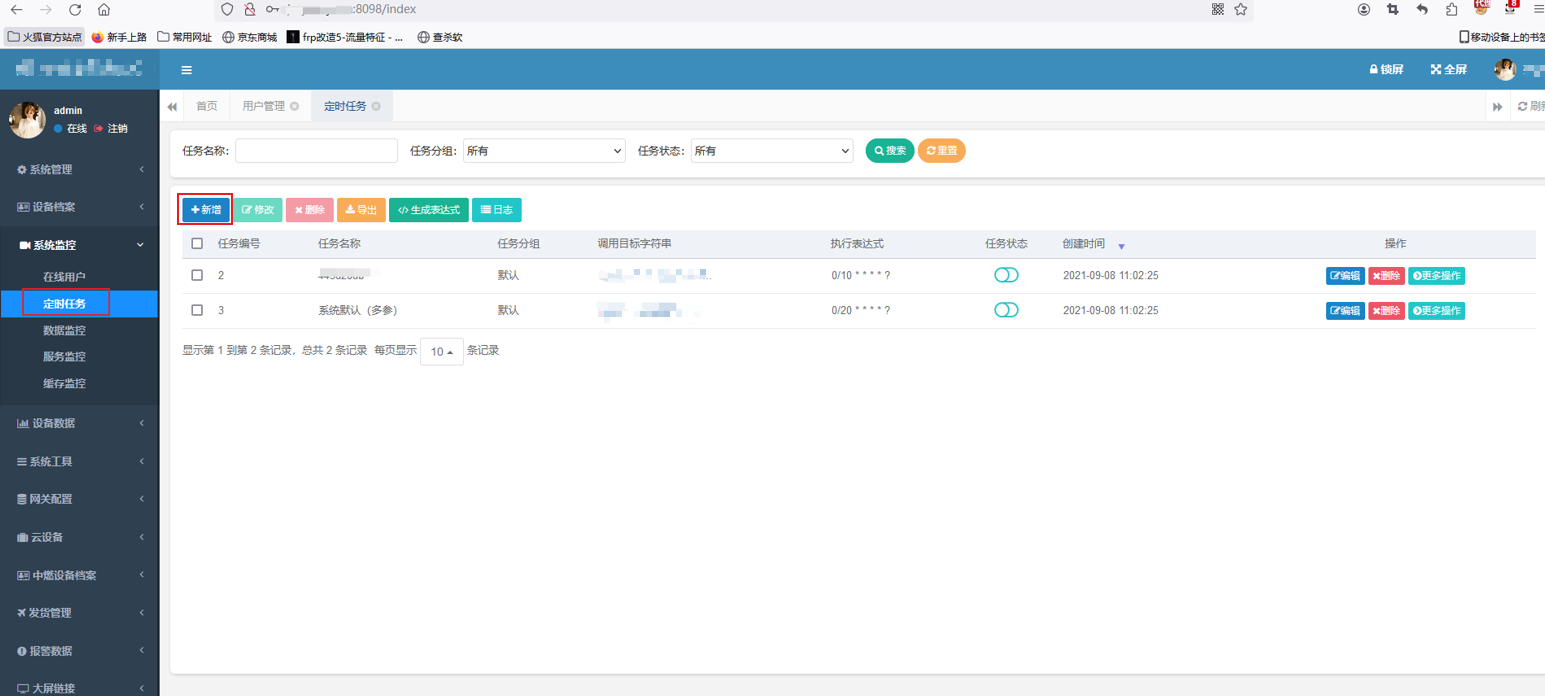Expand 报警数据 sidebar menu
The height and width of the screenshot is (696, 1545).
(79, 651)
